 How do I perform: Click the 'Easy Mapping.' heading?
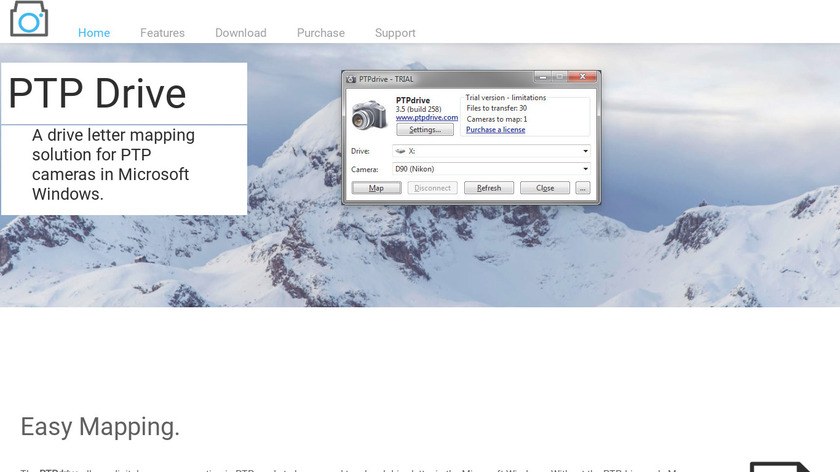100,427
